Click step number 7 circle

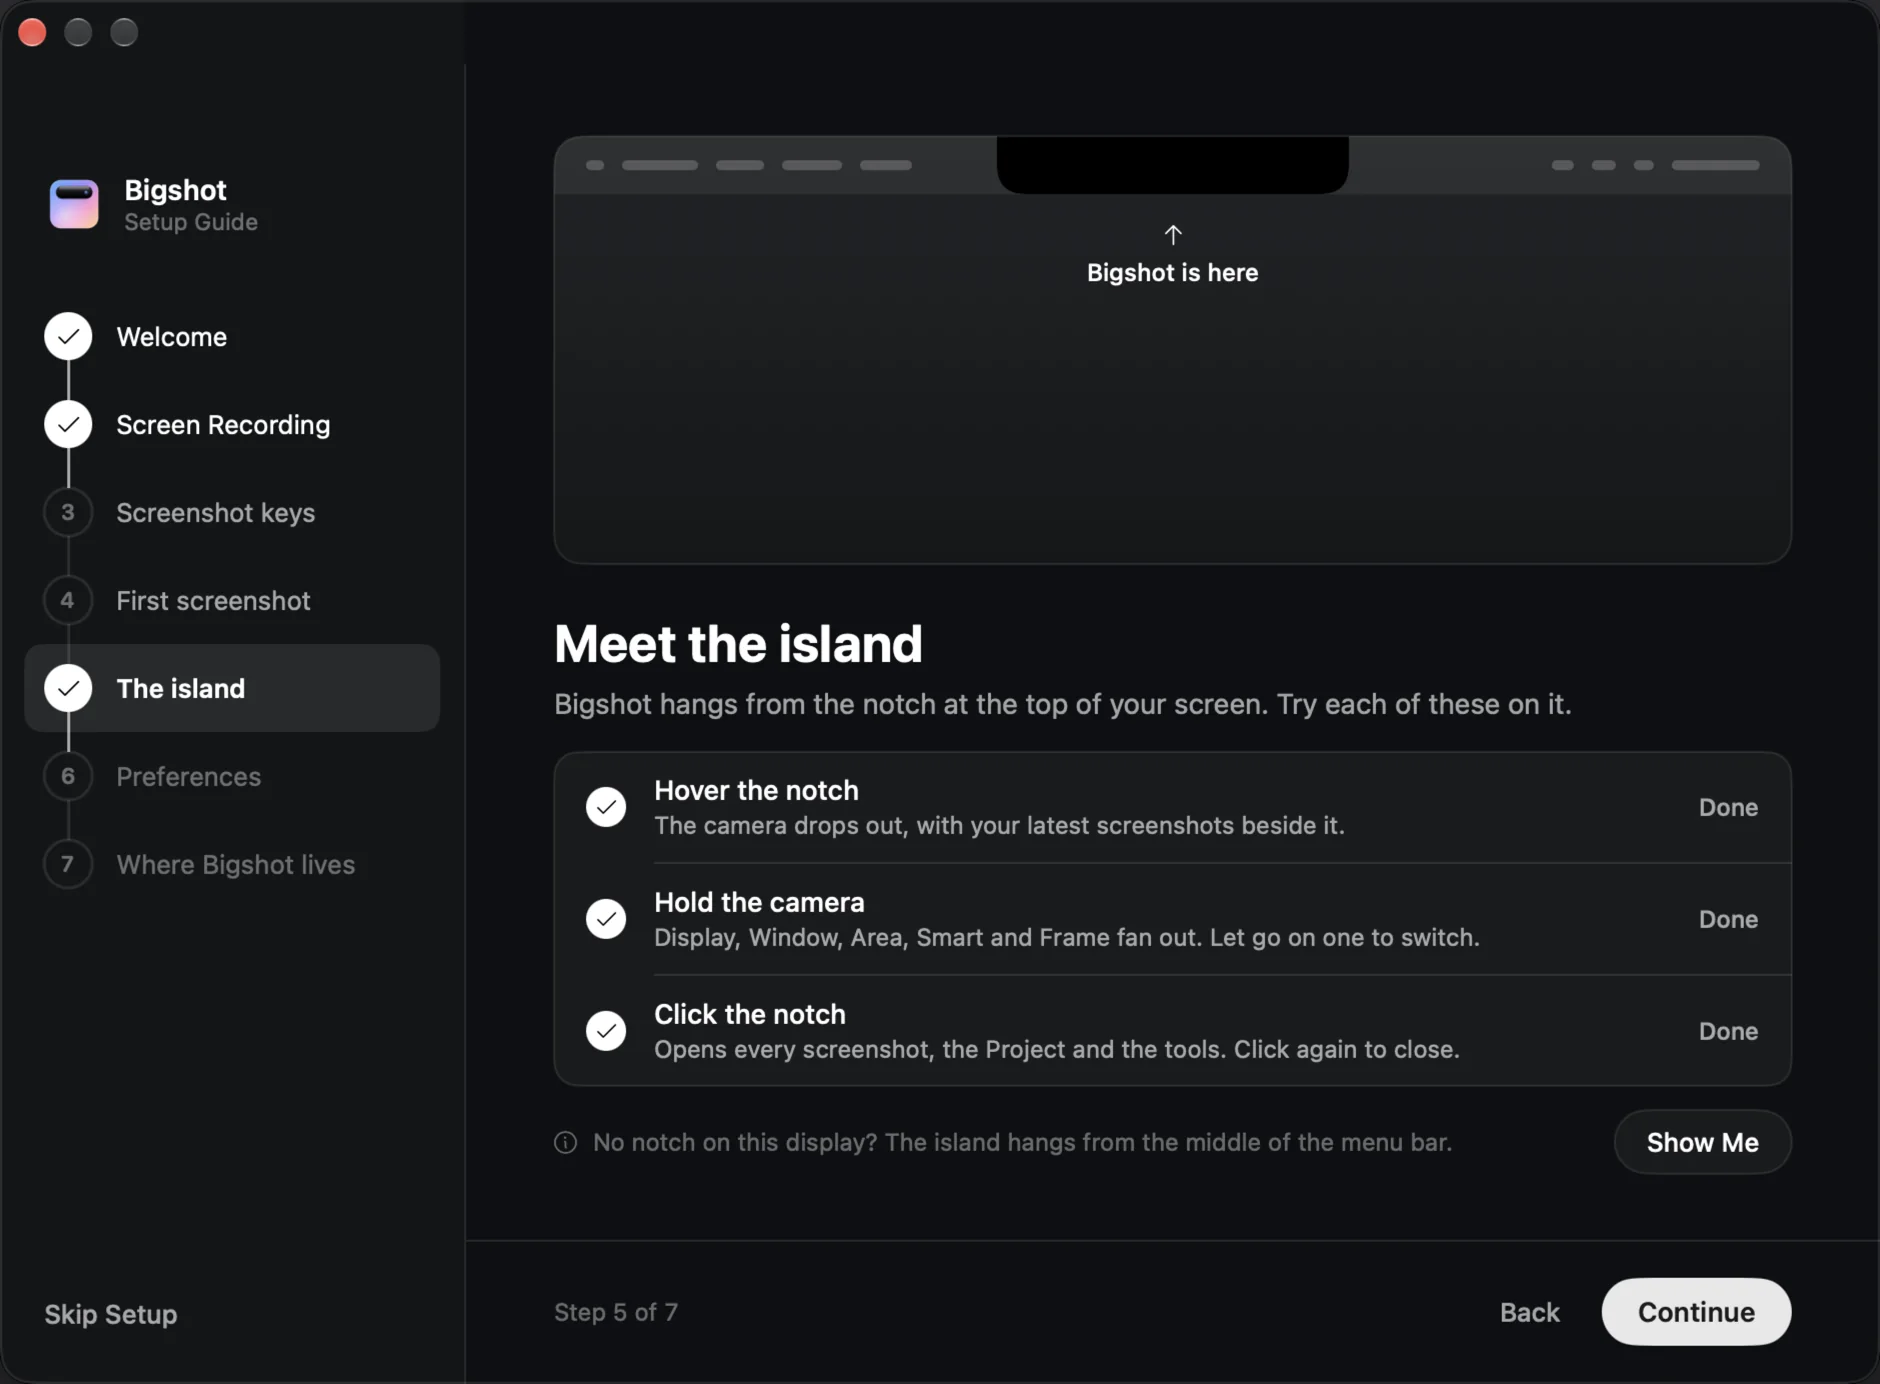[68, 865]
